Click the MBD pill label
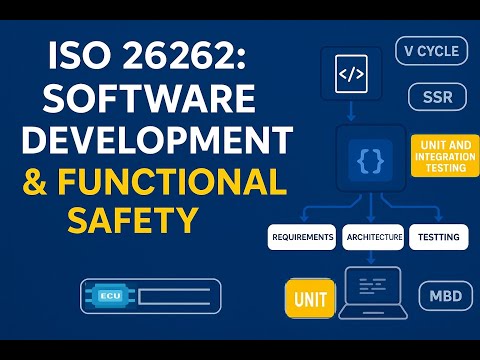The width and height of the screenshot is (480, 360). (x=446, y=296)
